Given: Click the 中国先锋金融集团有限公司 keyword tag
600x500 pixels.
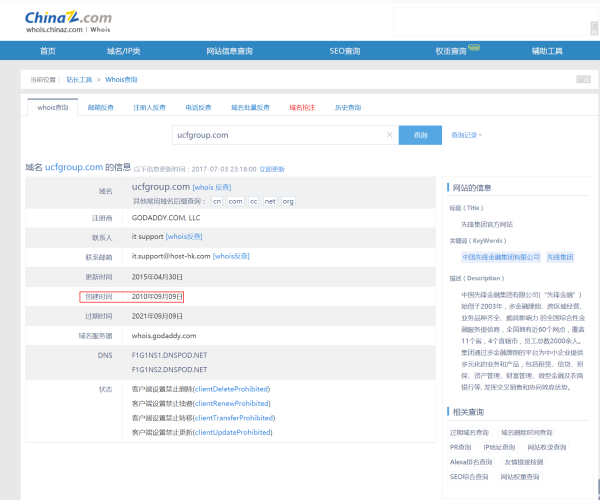Looking at the screenshot, I should [501, 257].
